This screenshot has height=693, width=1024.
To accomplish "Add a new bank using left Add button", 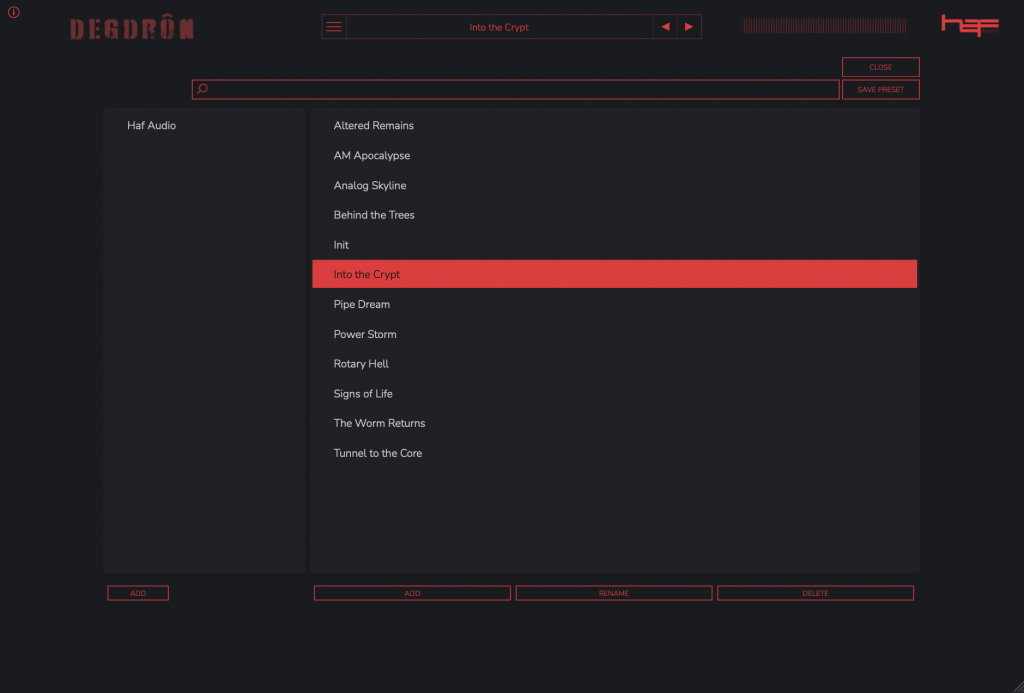I will tap(138, 593).
